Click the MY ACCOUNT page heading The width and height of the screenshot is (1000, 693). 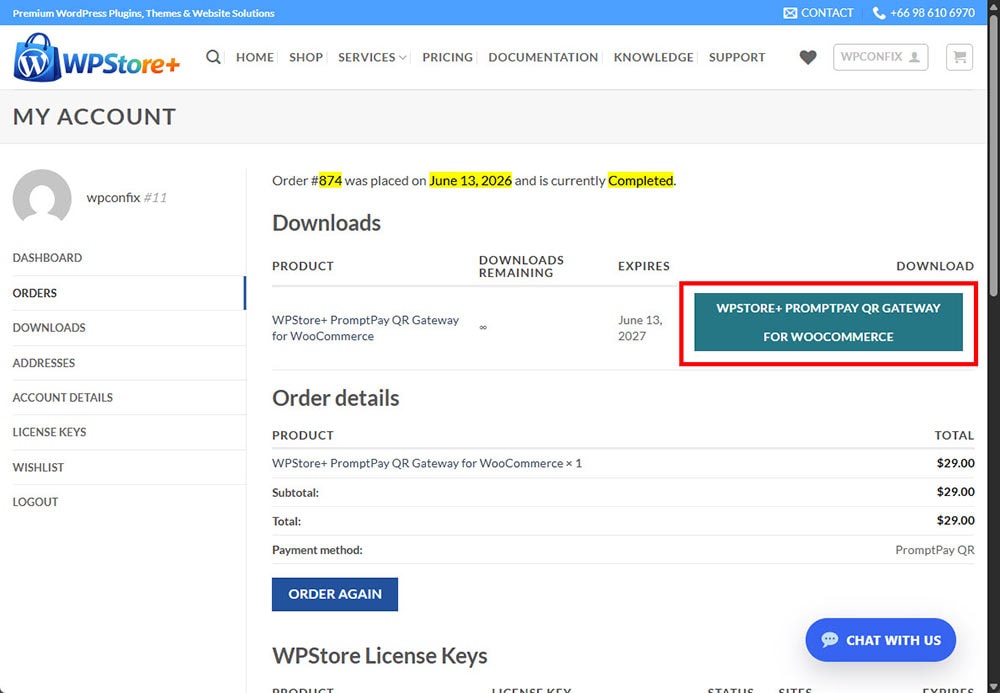pos(94,117)
